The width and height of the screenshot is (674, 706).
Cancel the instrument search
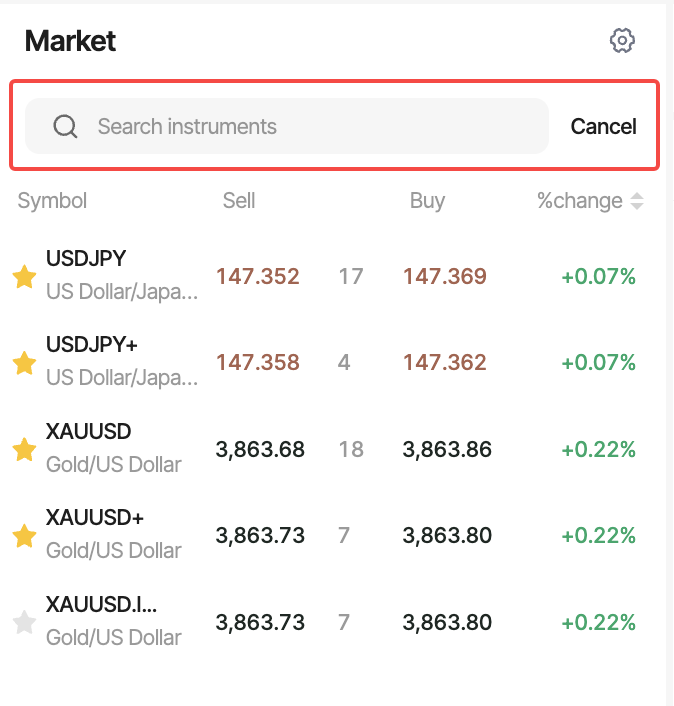(x=603, y=127)
